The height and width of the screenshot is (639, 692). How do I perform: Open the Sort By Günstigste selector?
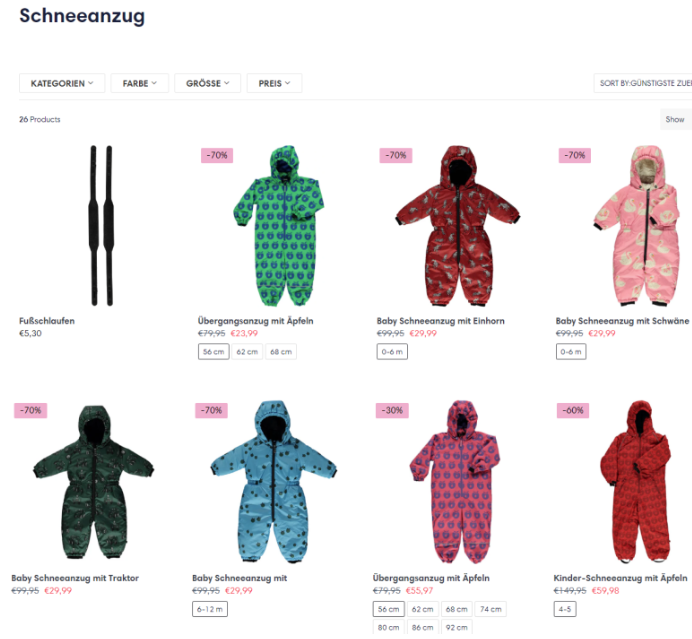point(643,83)
